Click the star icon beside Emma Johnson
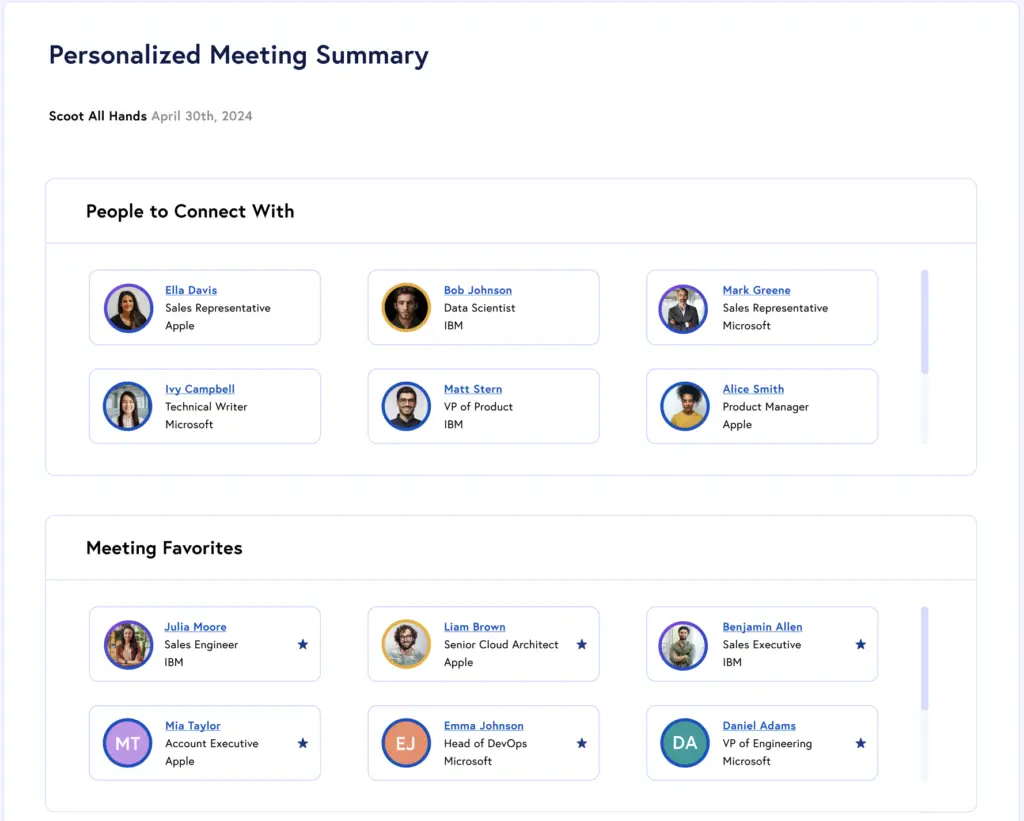 582,744
